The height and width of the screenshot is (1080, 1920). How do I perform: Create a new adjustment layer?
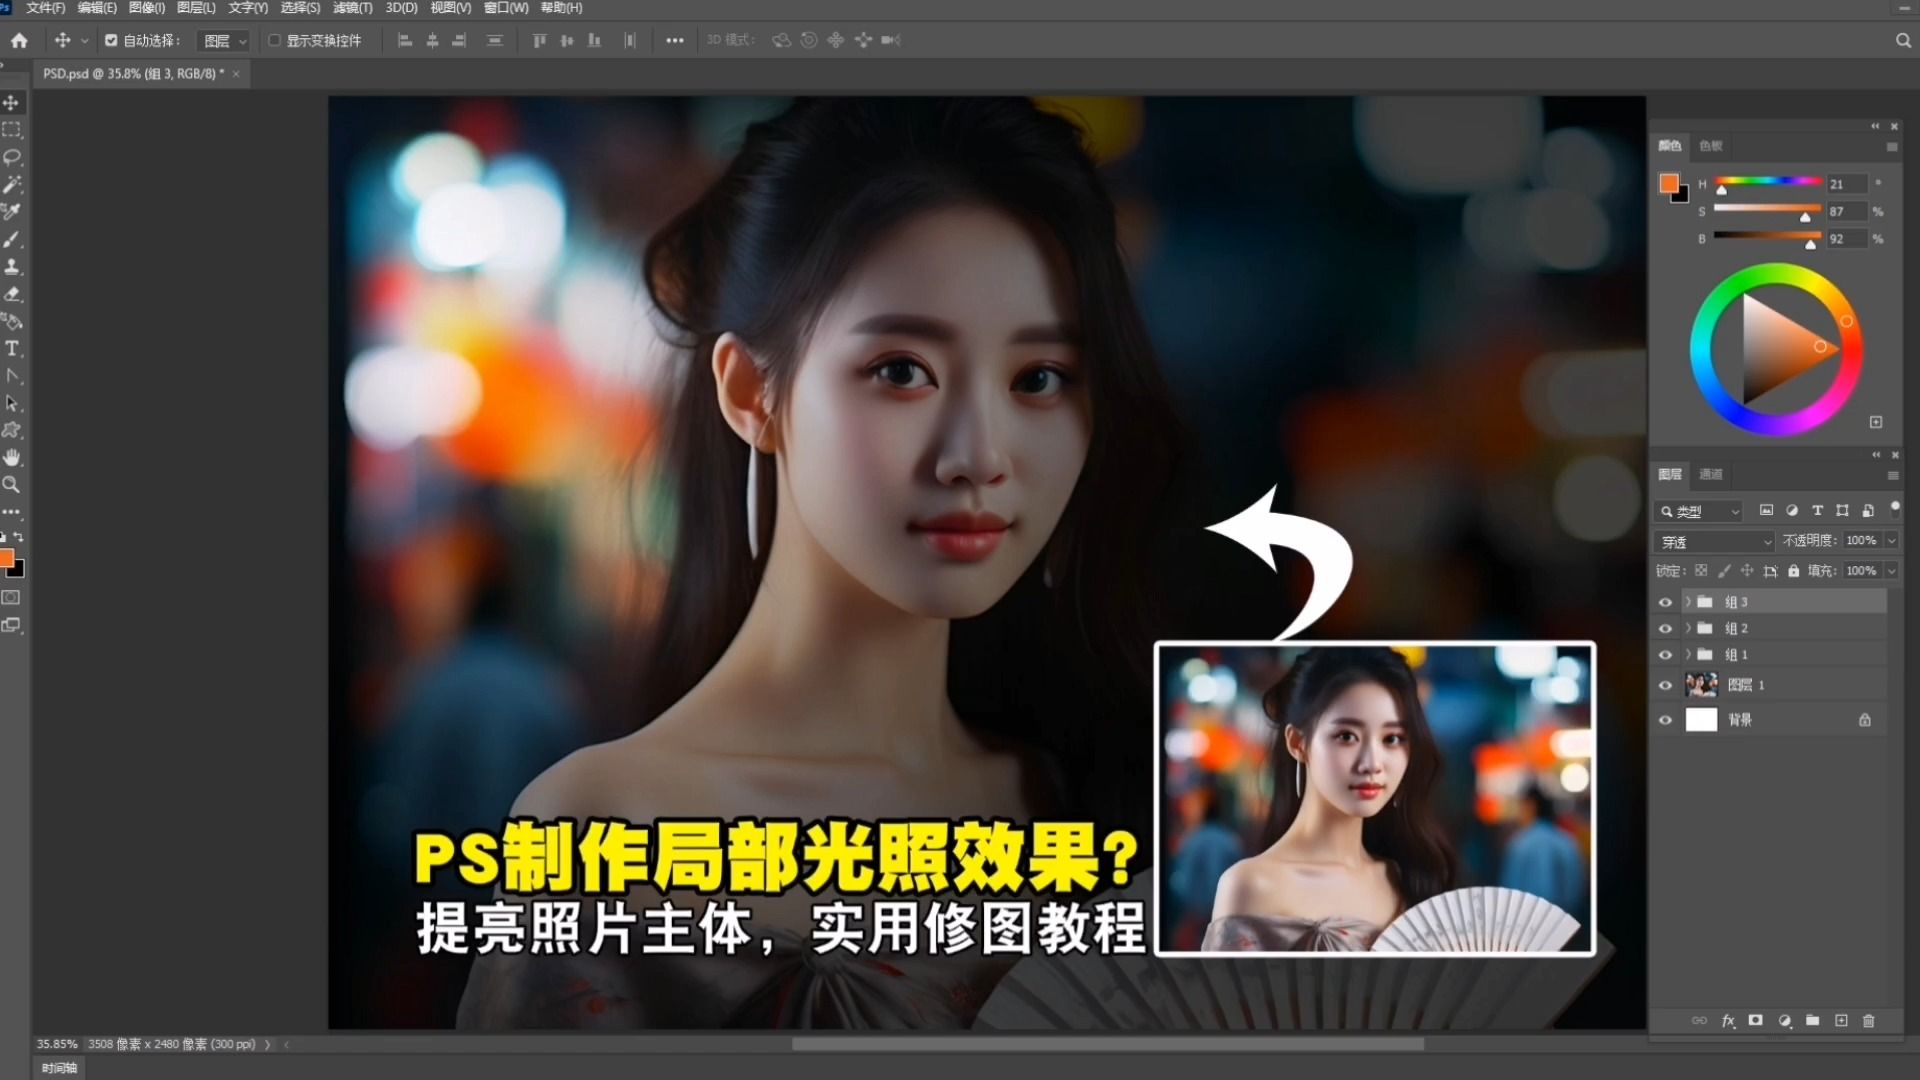click(1784, 1021)
